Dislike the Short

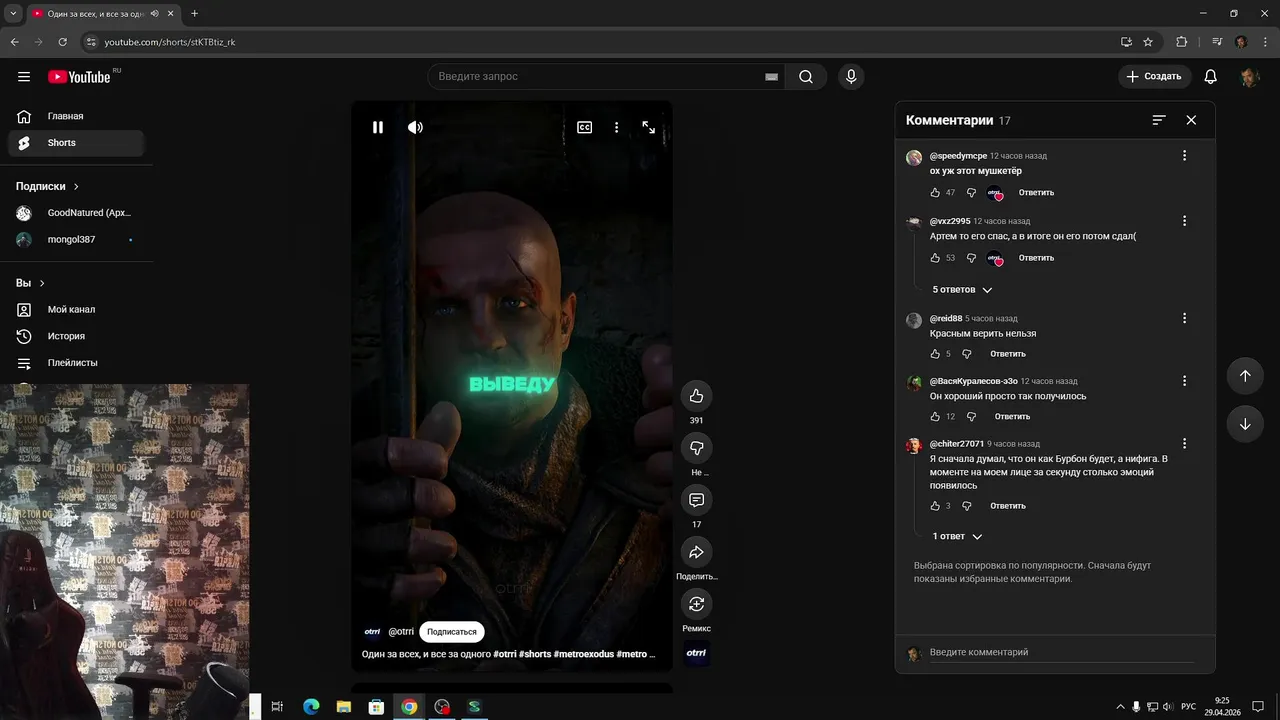pyautogui.click(x=697, y=448)
